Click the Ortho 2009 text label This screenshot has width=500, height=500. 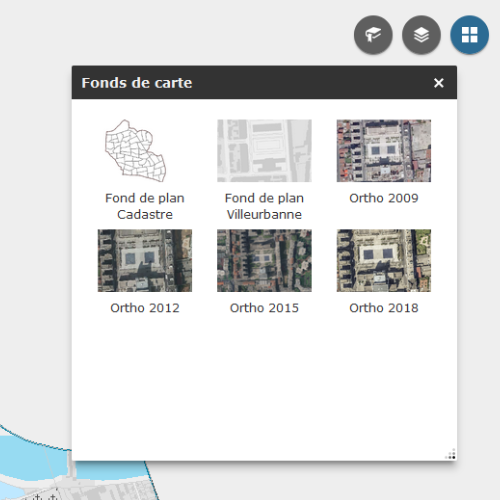(384, 198)
